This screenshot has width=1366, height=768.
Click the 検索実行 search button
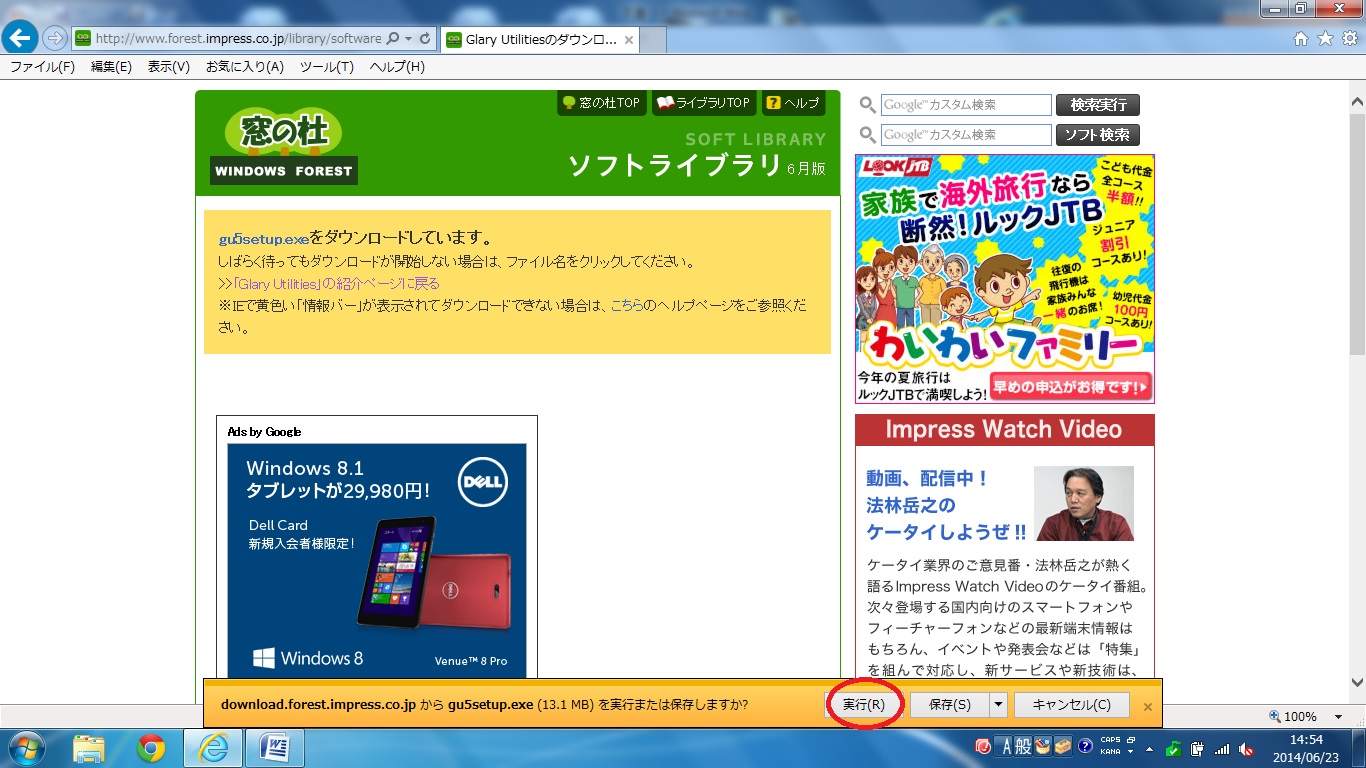[1098, 105]
